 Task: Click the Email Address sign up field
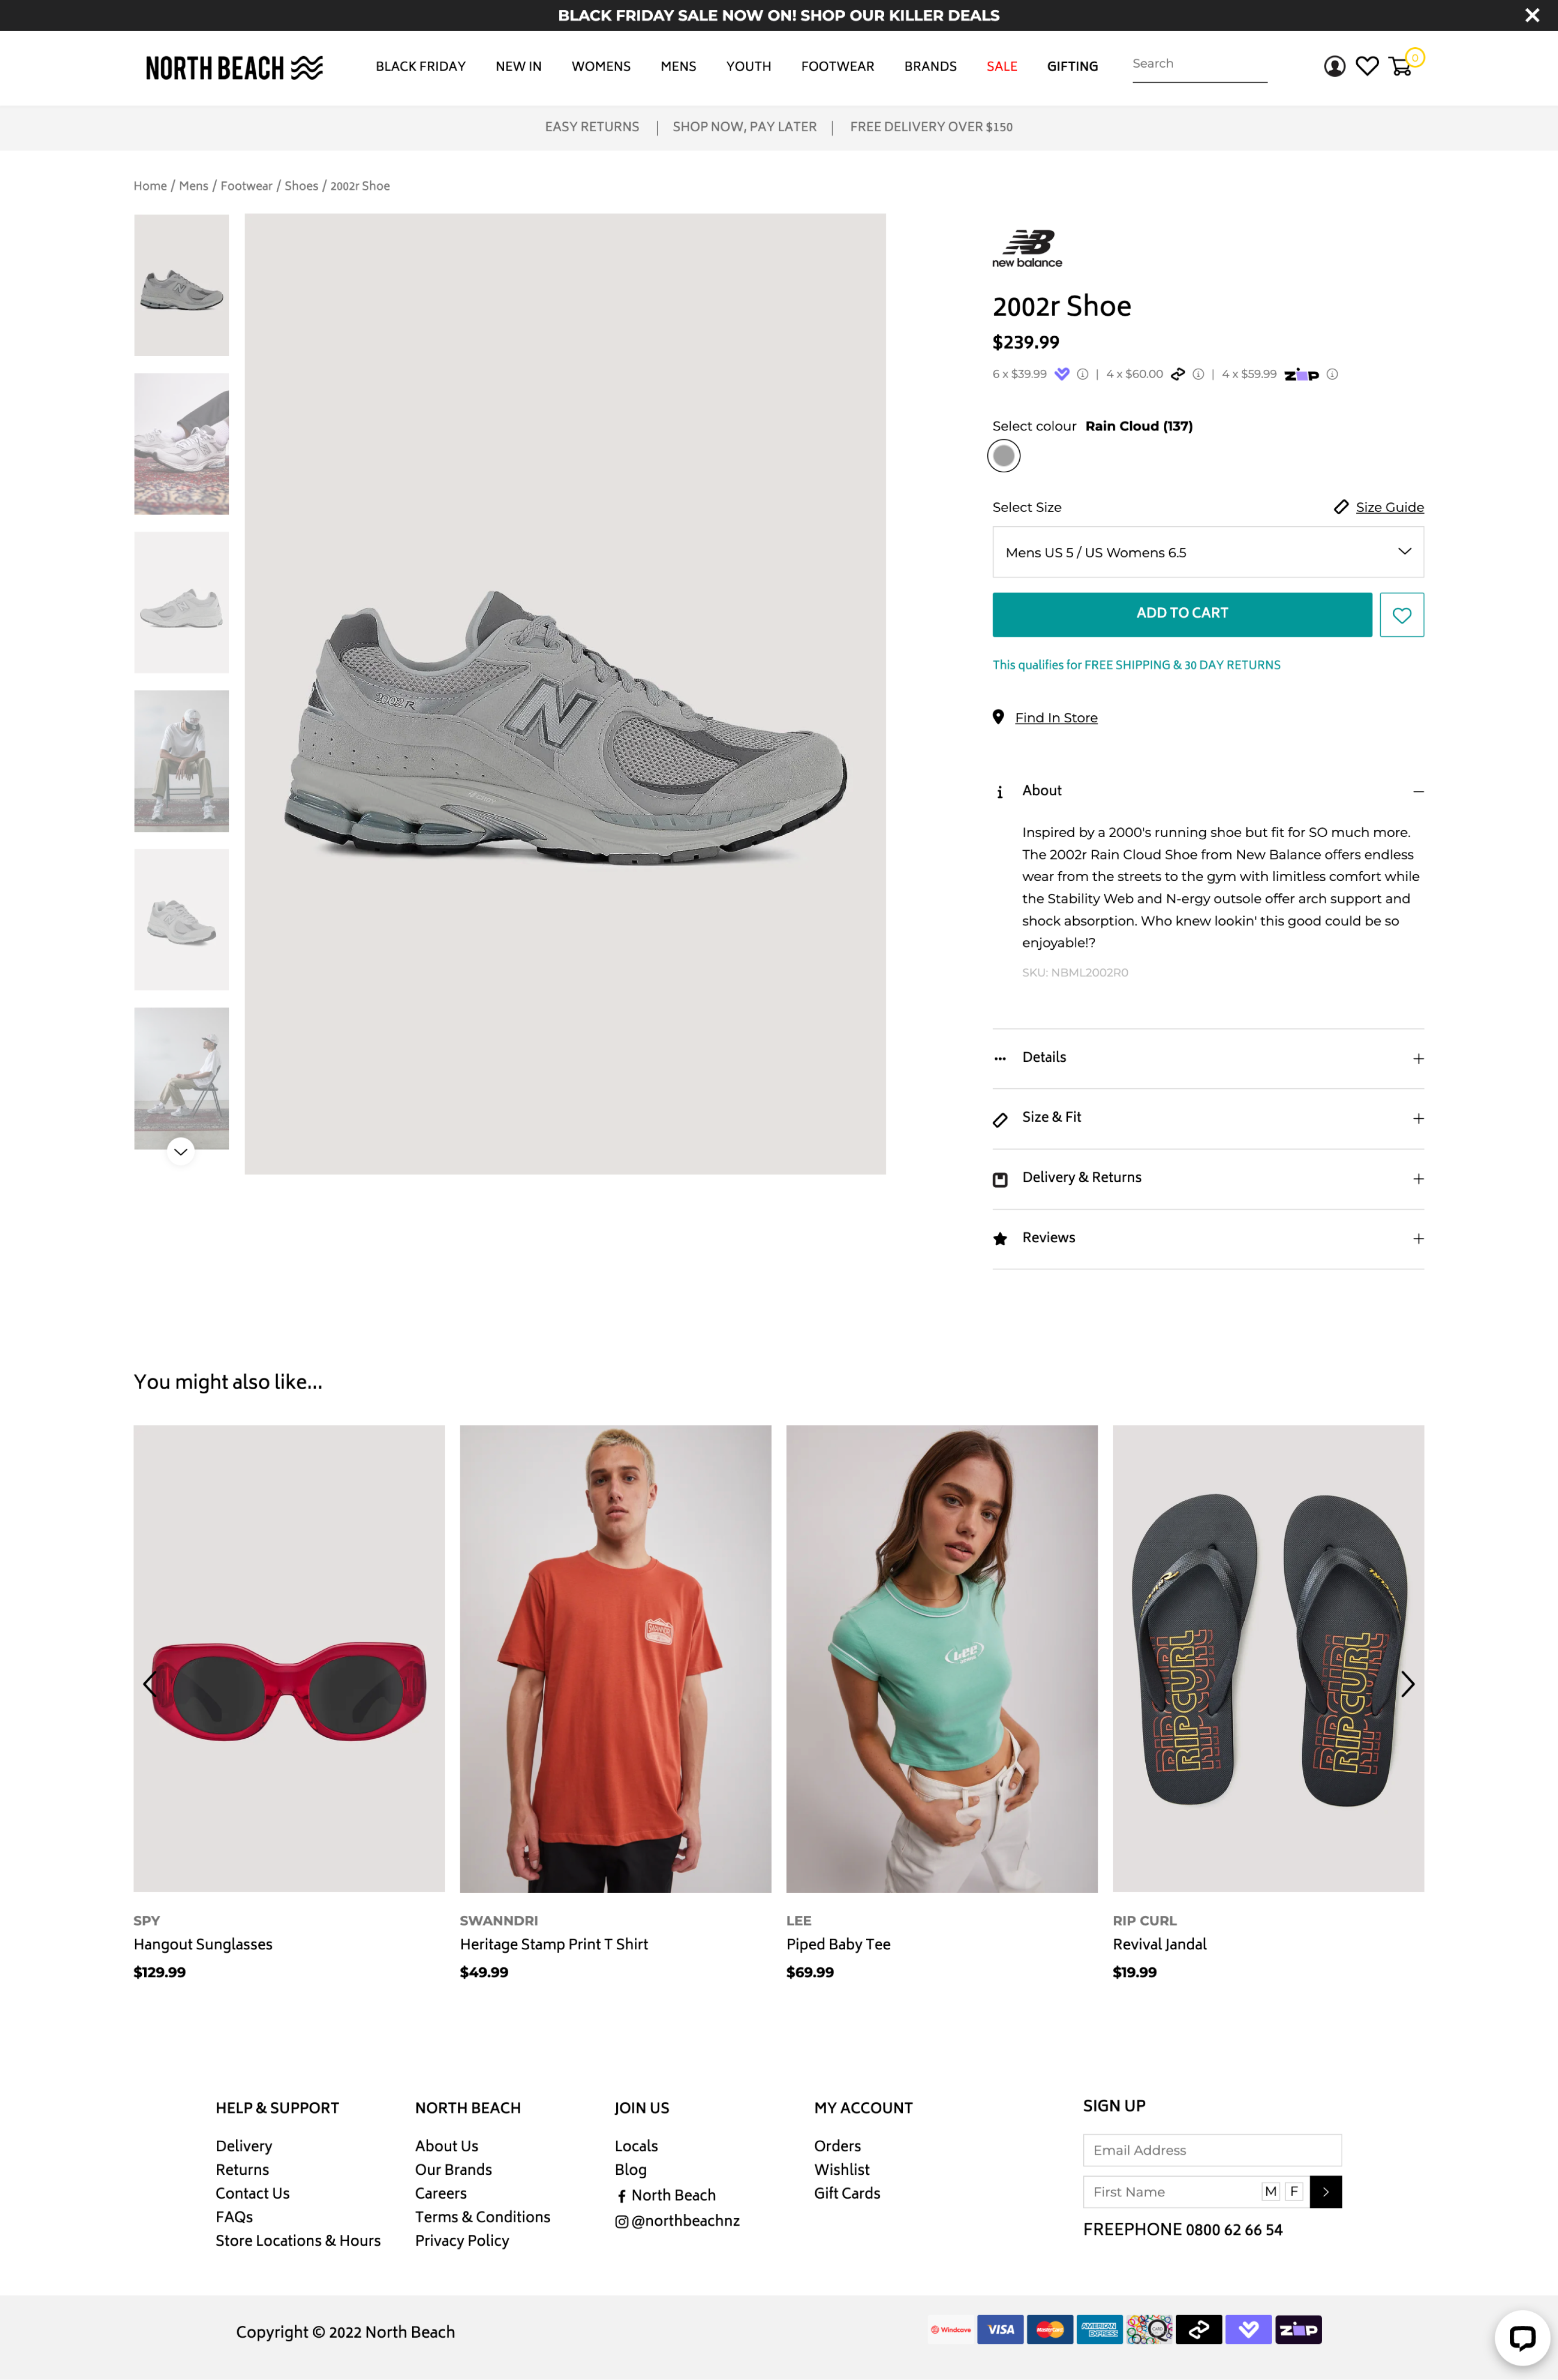click(x=1212, y=2150)
